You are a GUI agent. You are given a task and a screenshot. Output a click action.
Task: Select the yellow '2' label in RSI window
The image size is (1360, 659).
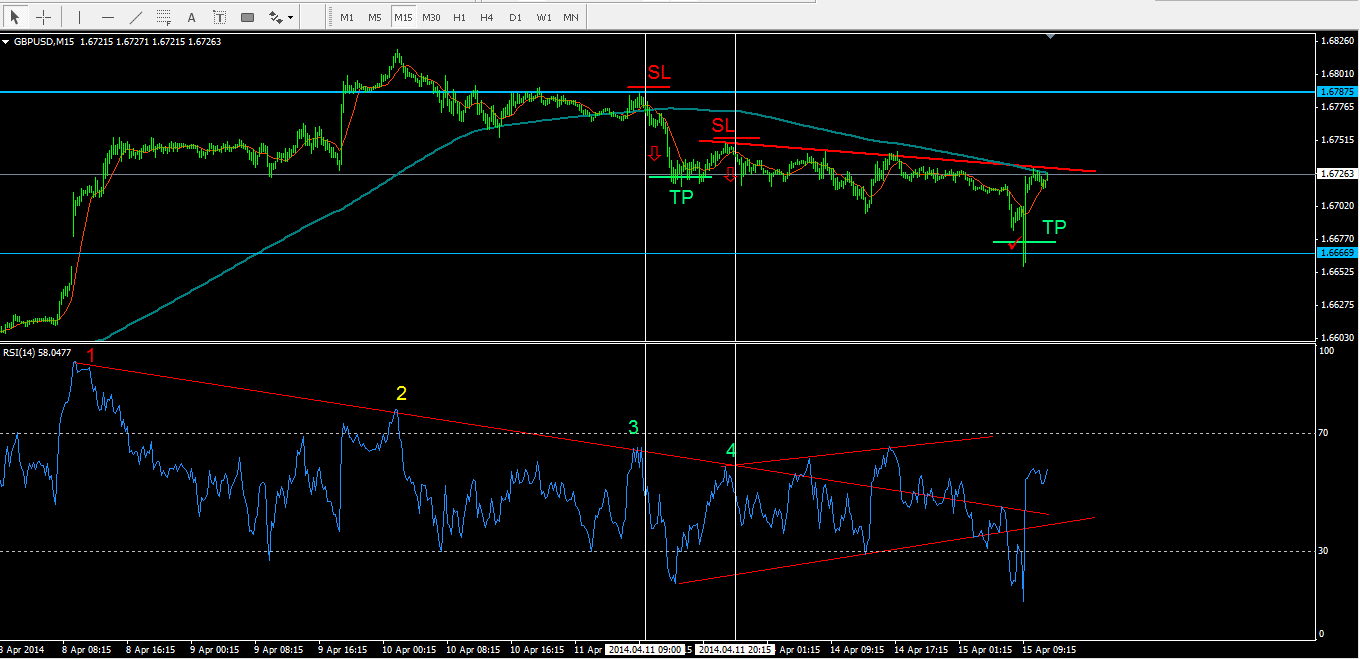click(401, 394)
